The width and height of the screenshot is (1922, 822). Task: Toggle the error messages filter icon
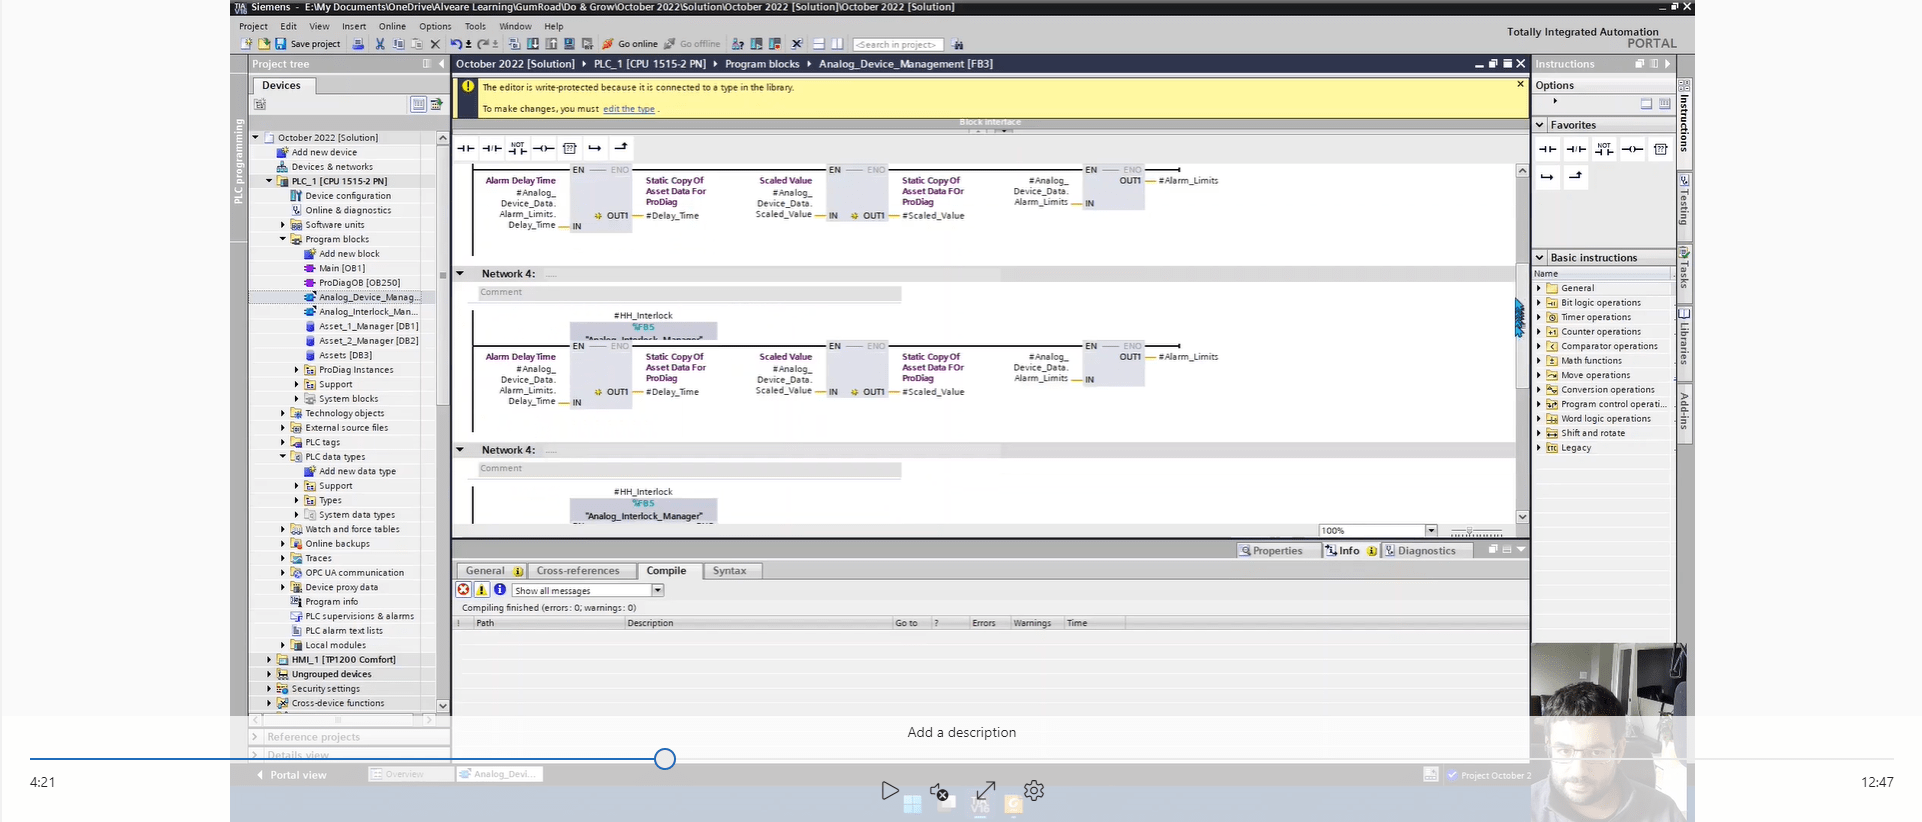tap(464, 590)
